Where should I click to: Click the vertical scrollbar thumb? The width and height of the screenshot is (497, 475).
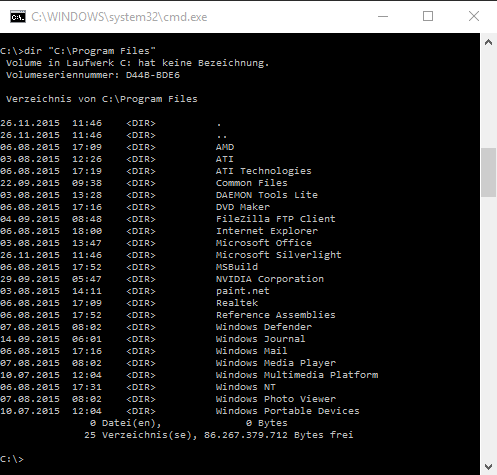click(x=489, y=172)
